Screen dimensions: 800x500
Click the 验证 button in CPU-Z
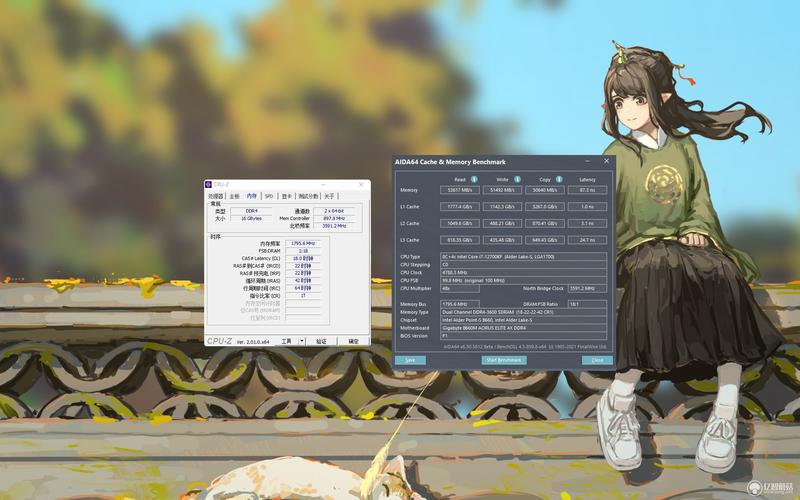point(321,341)
